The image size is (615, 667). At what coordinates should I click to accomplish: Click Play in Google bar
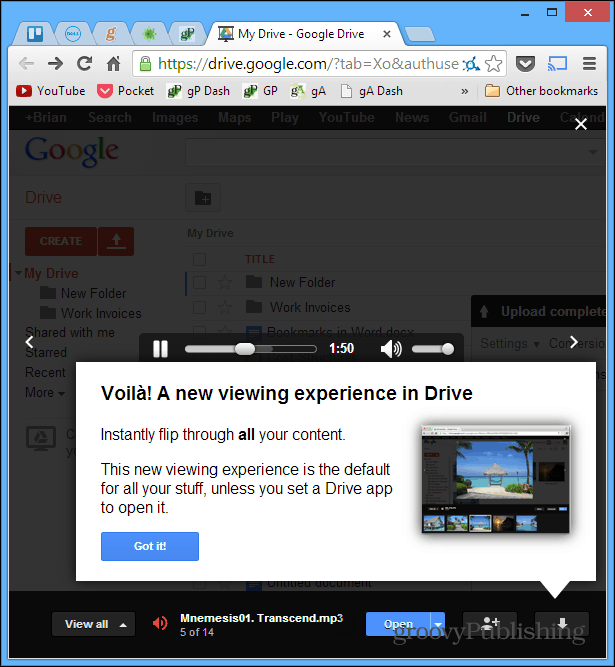pyautogui.click(x=285, y=117)
